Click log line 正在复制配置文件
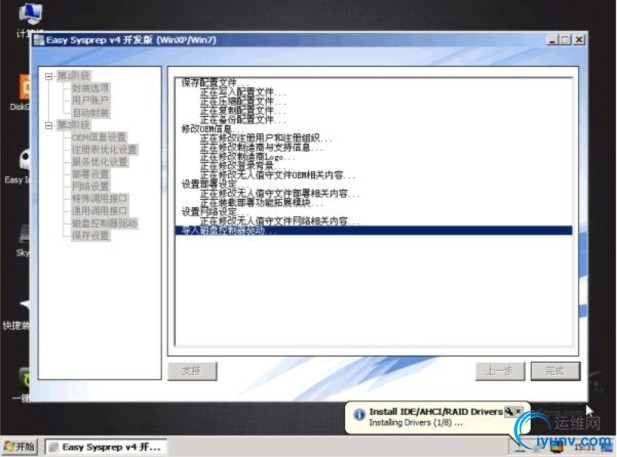 (243, 110)
